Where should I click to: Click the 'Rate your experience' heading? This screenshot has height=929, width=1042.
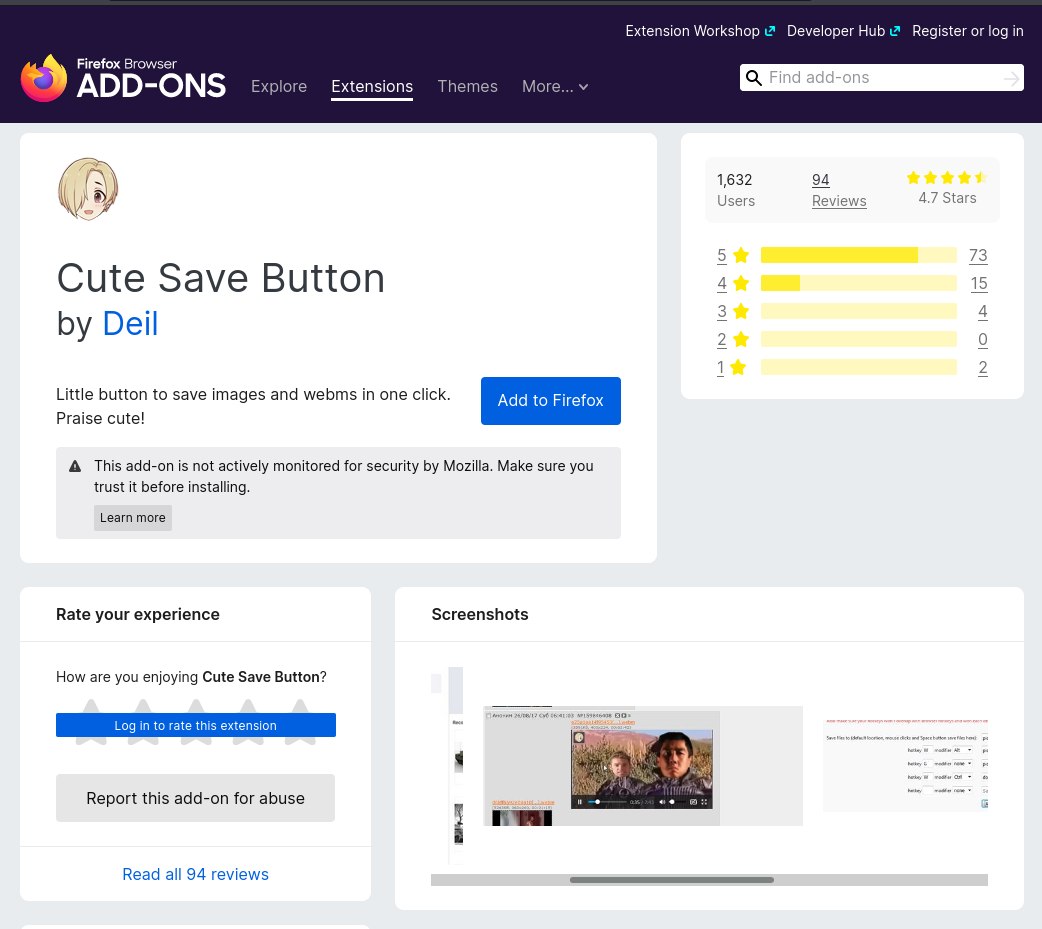pos(138,615)
